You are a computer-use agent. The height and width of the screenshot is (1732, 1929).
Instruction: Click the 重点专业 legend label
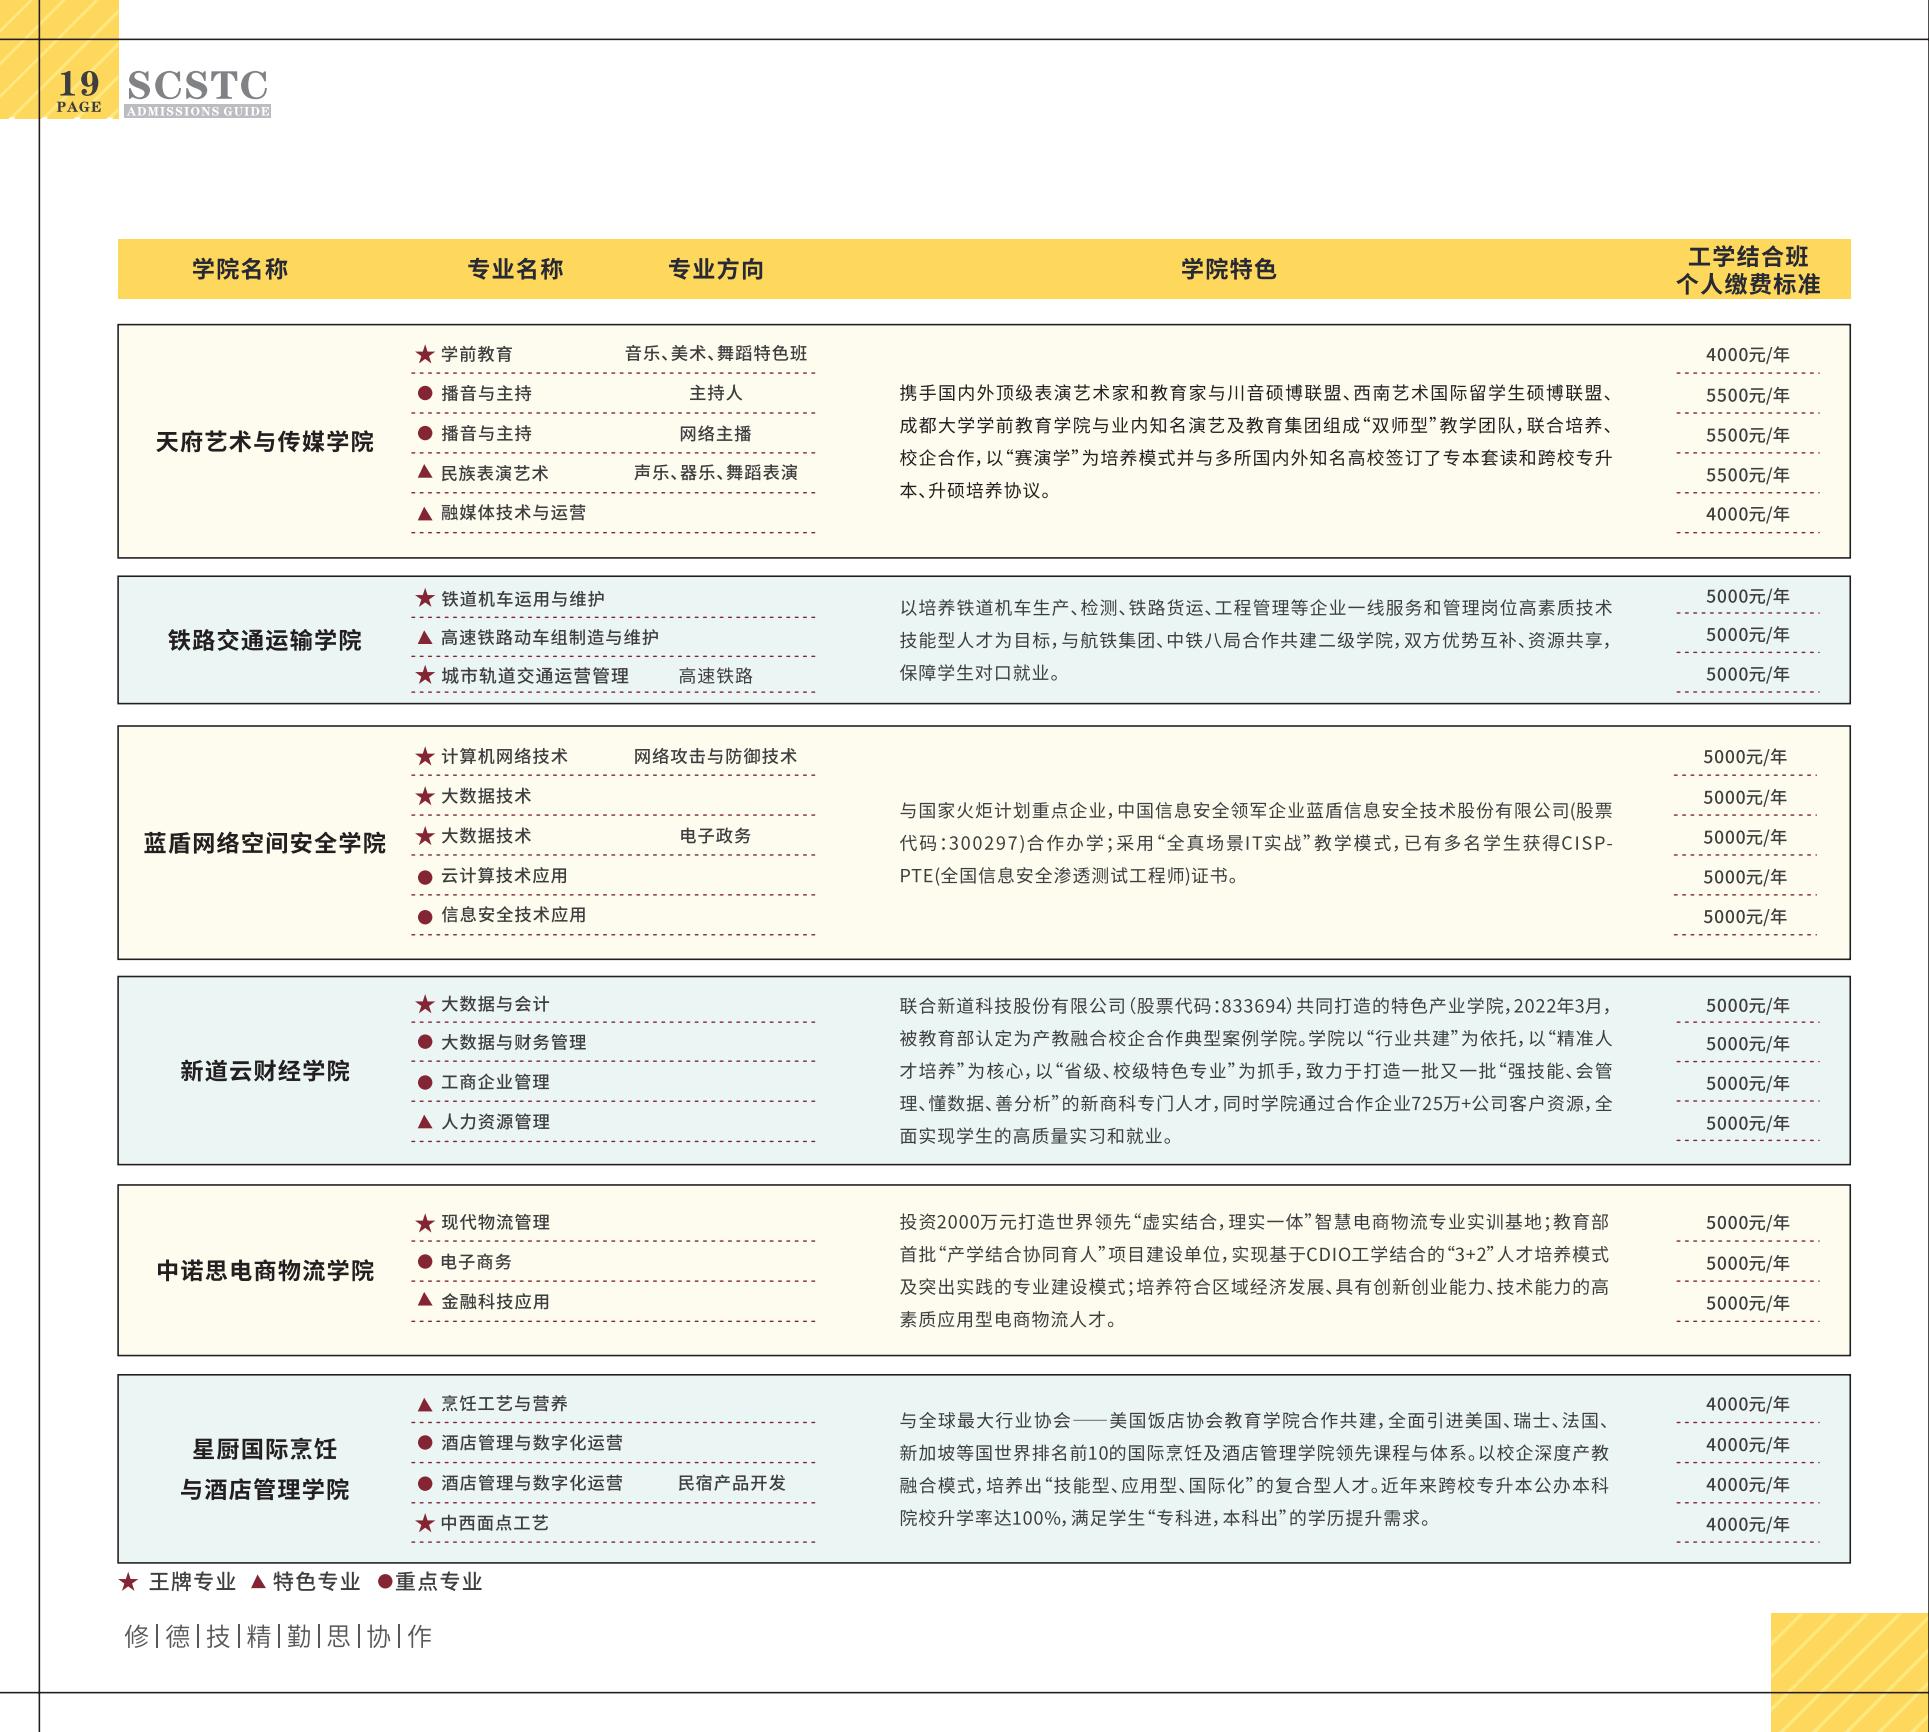(438, 1582)
